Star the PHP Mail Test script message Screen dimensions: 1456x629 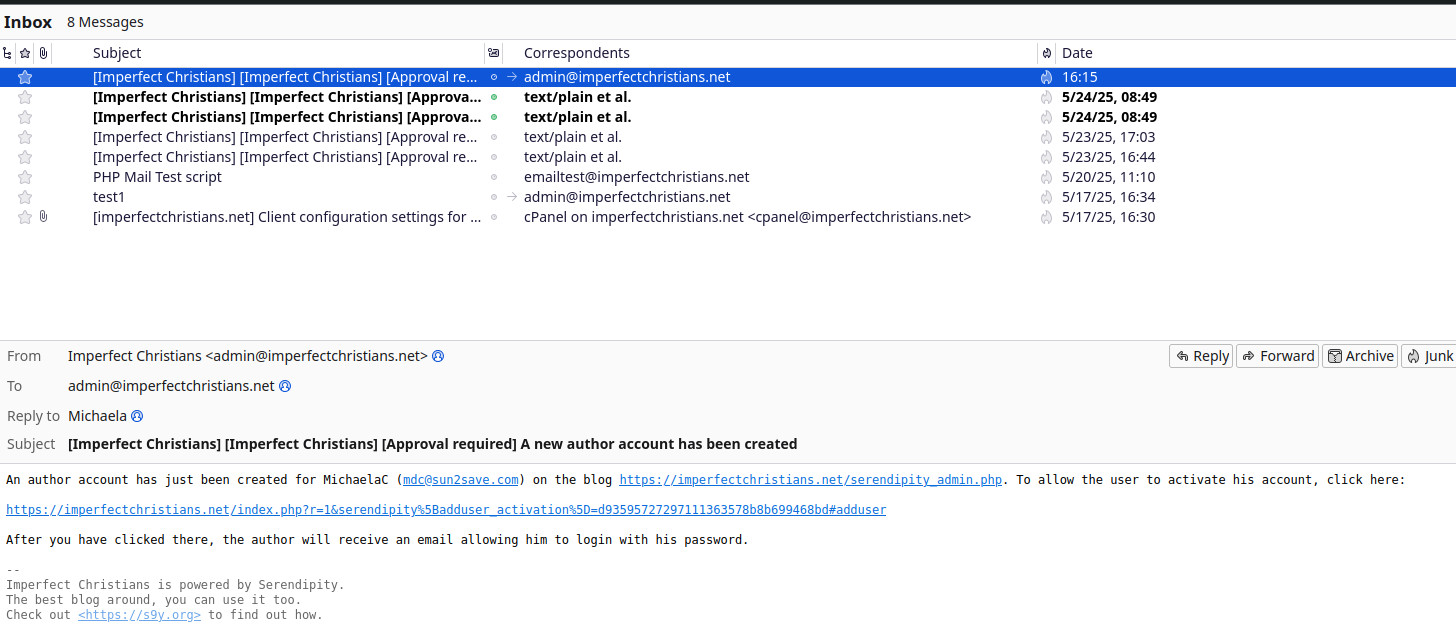tap(24, 177)
